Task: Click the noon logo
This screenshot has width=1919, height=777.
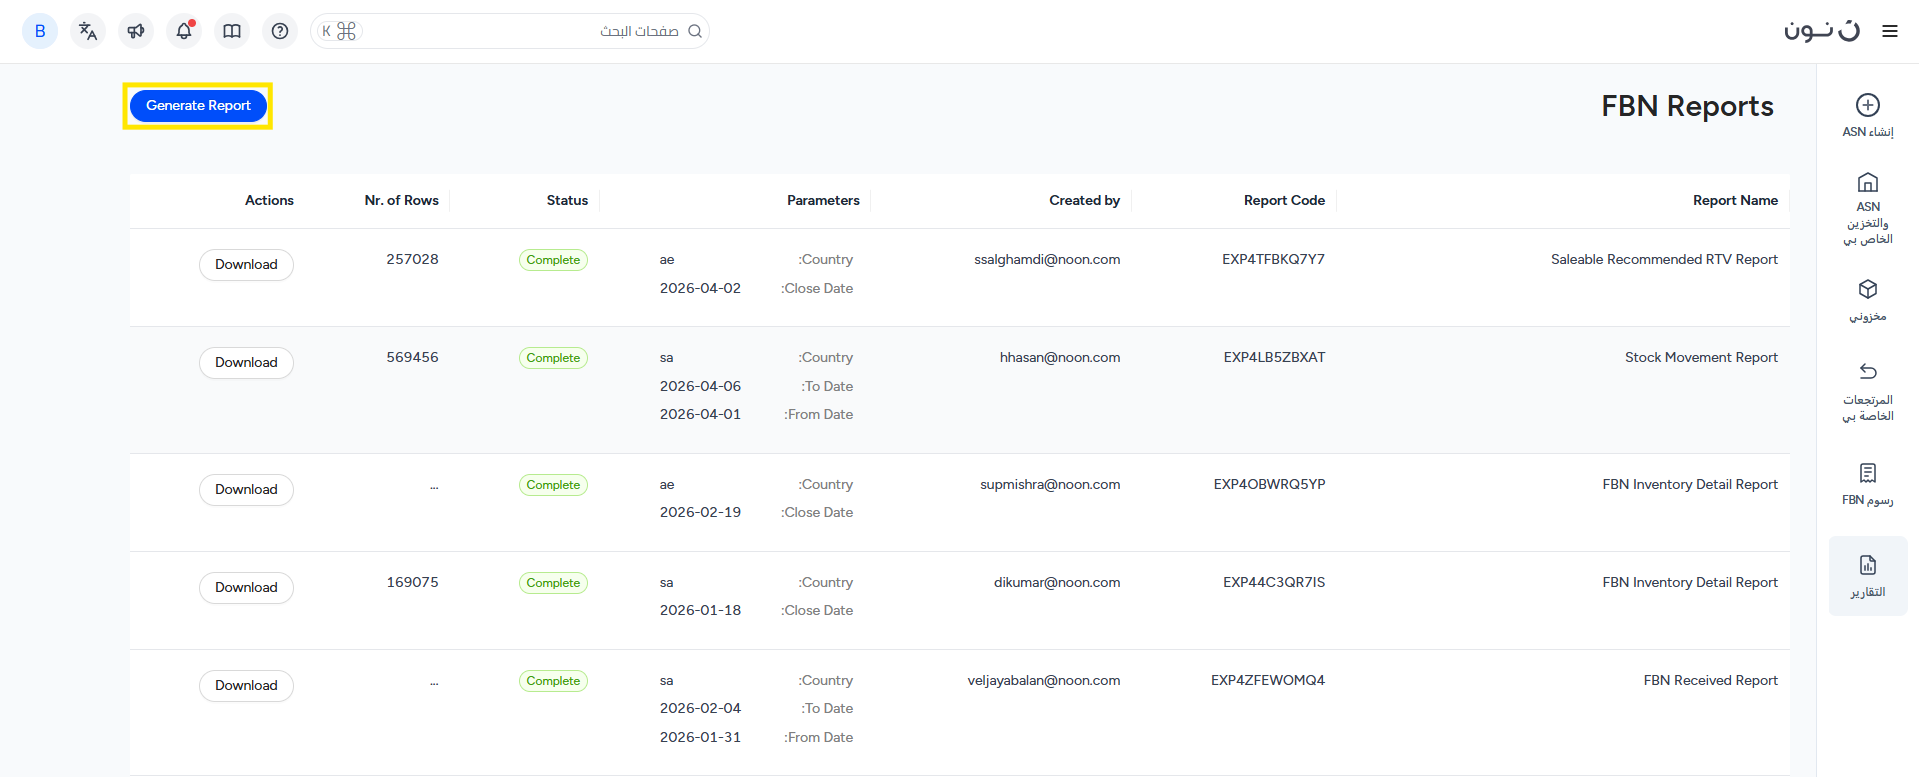Action: coord(1821,31)
